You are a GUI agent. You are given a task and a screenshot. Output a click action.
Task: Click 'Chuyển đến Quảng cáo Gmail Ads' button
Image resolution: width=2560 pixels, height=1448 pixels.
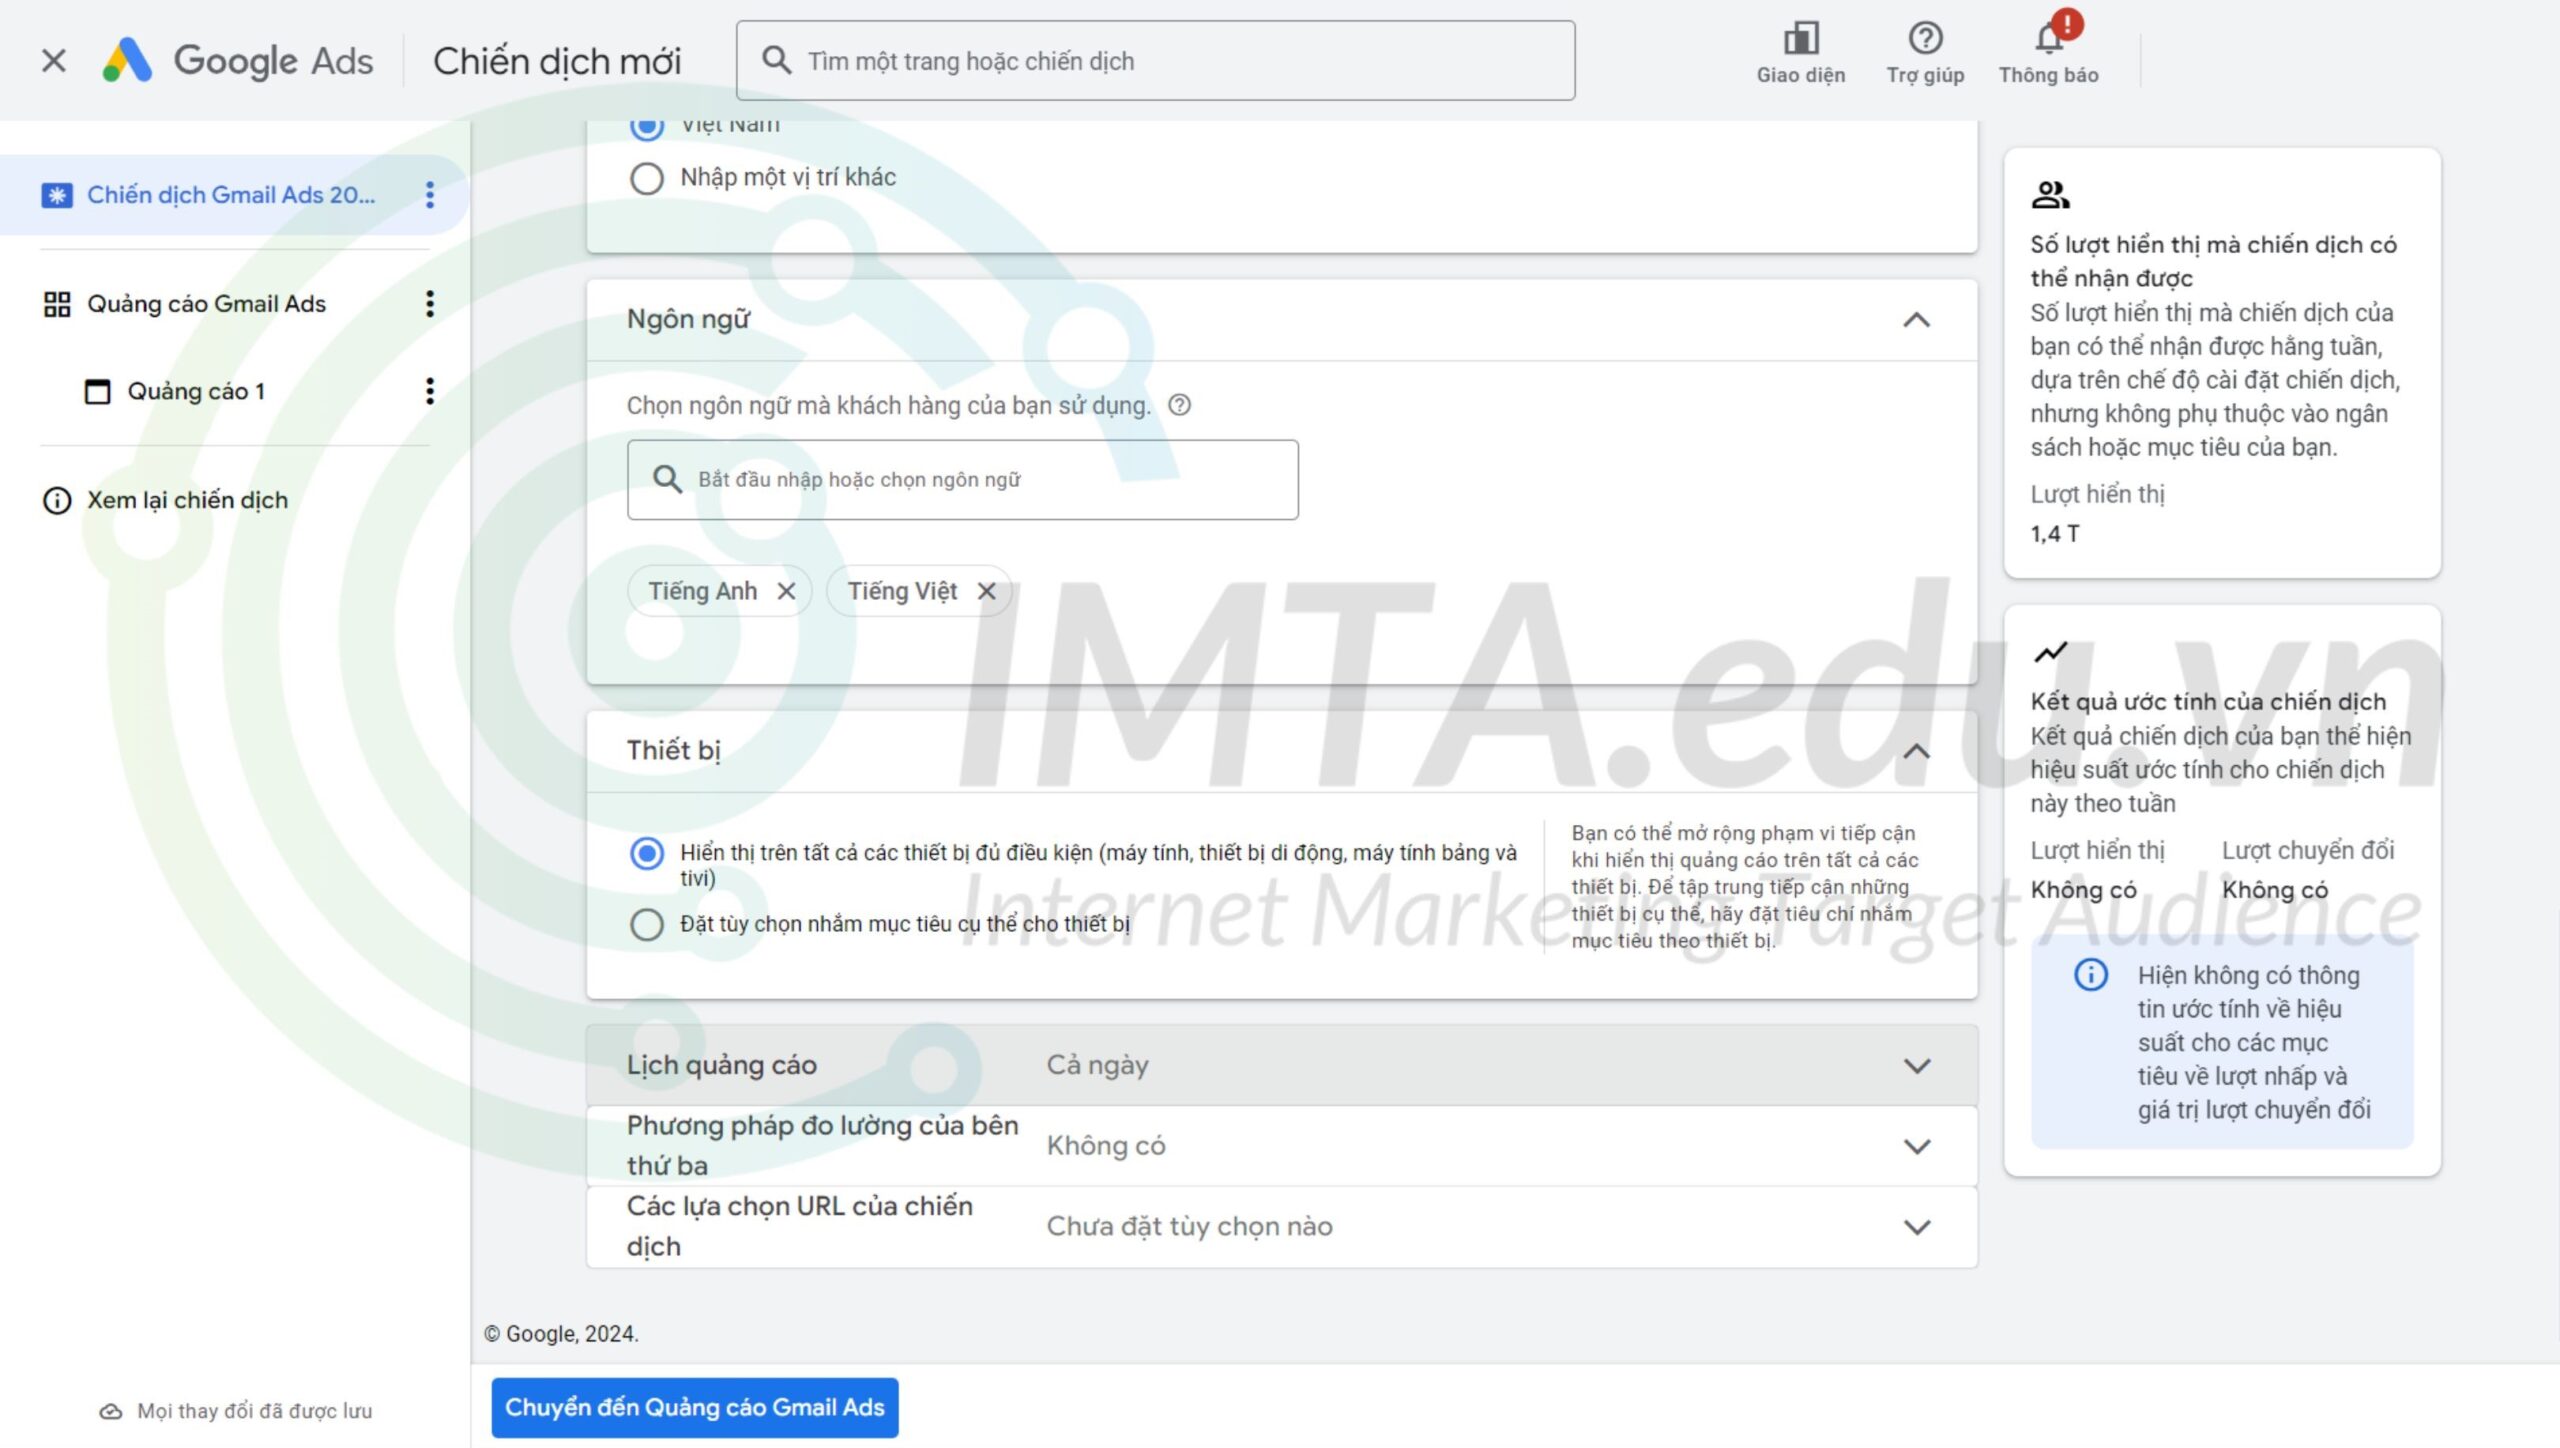pos(695,1408)
